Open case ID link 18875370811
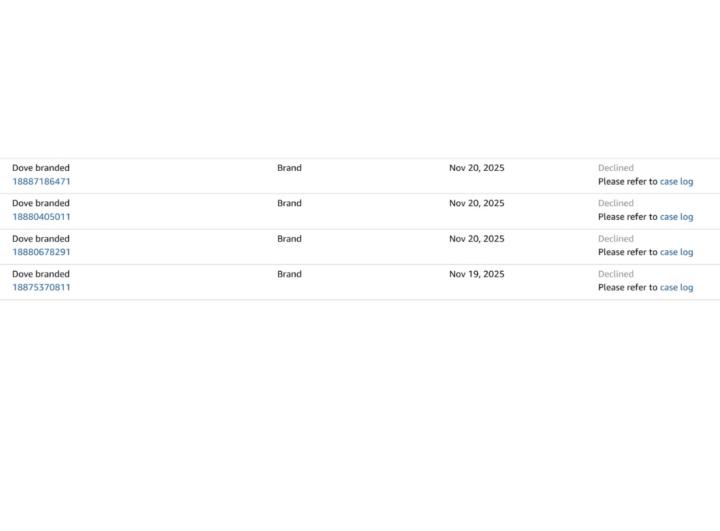 [41, 288]
